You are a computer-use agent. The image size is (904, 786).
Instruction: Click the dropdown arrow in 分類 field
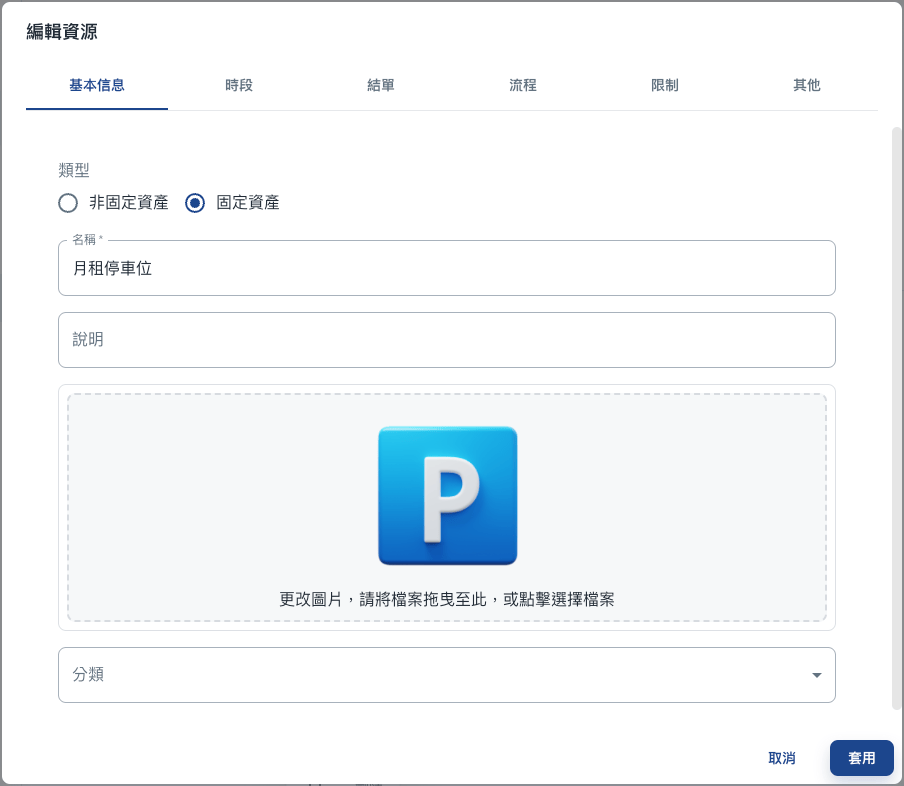pyautogui.click(x=816, y=675)
